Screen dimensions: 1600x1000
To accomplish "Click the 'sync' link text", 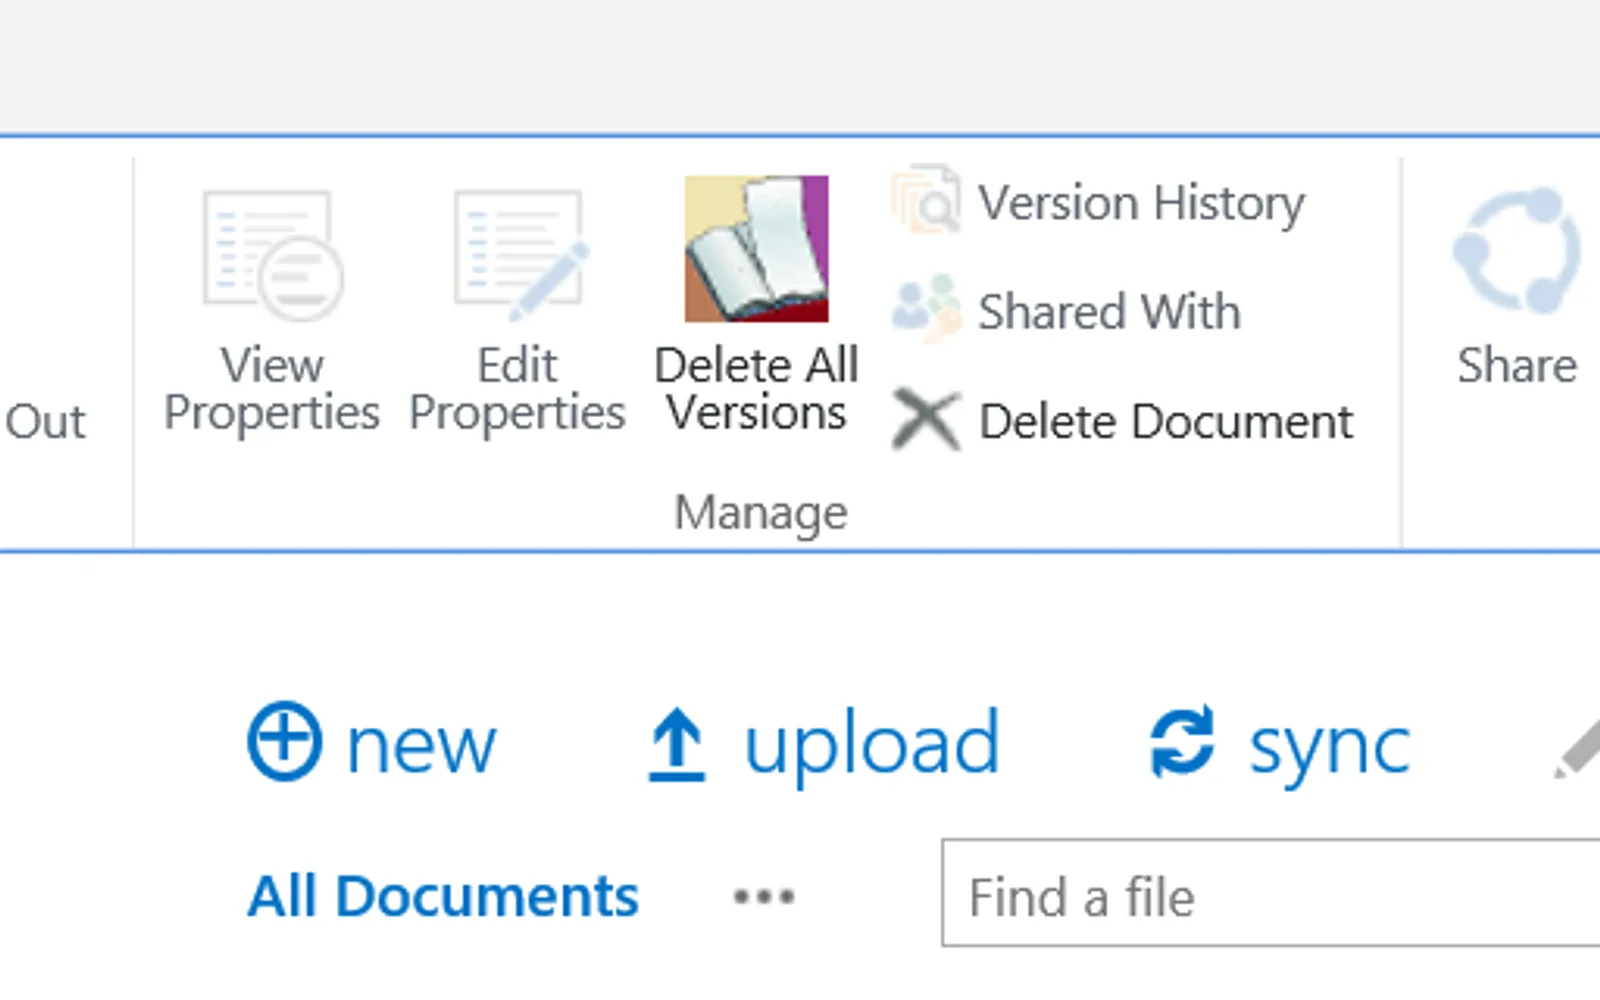I will tap(1330, 749).
